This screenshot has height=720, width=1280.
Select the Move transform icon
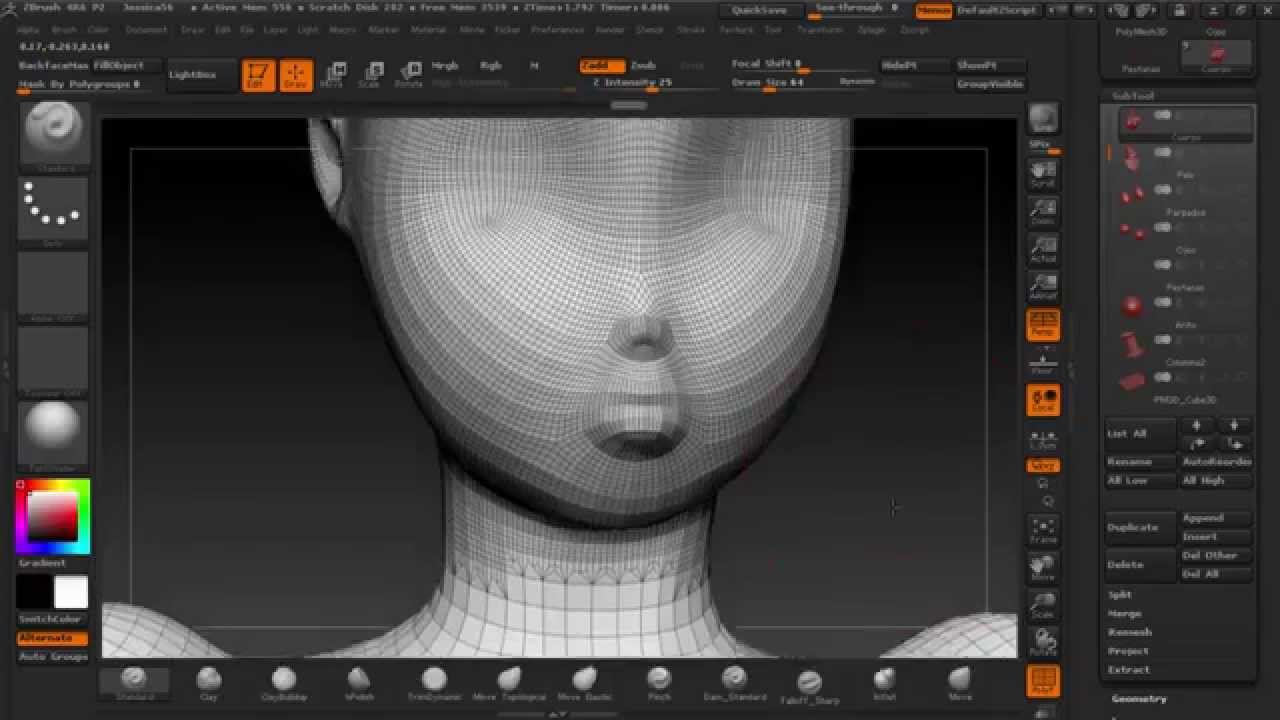(333, 75)
